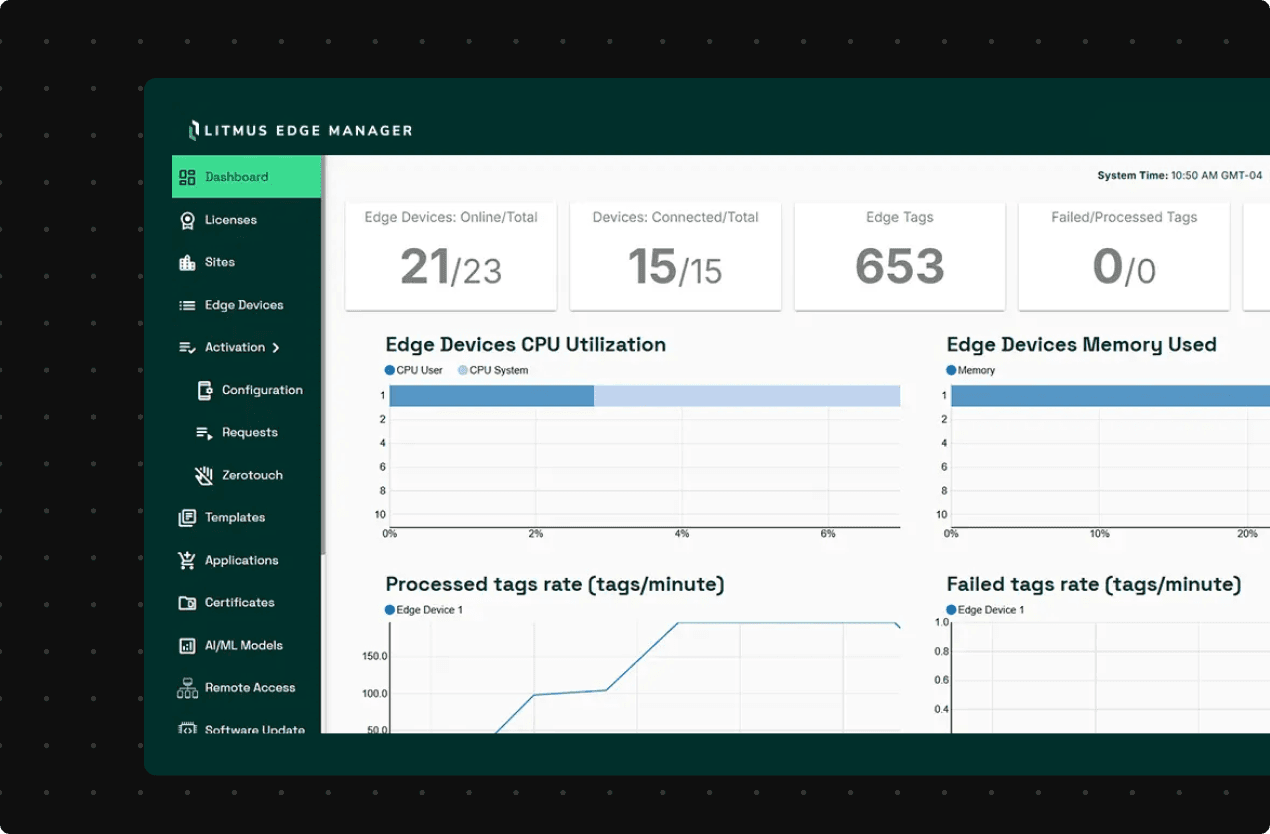Click the Configuration device icon
The height and width of the screenshot is (834, 1270).
tap(204, 390)
